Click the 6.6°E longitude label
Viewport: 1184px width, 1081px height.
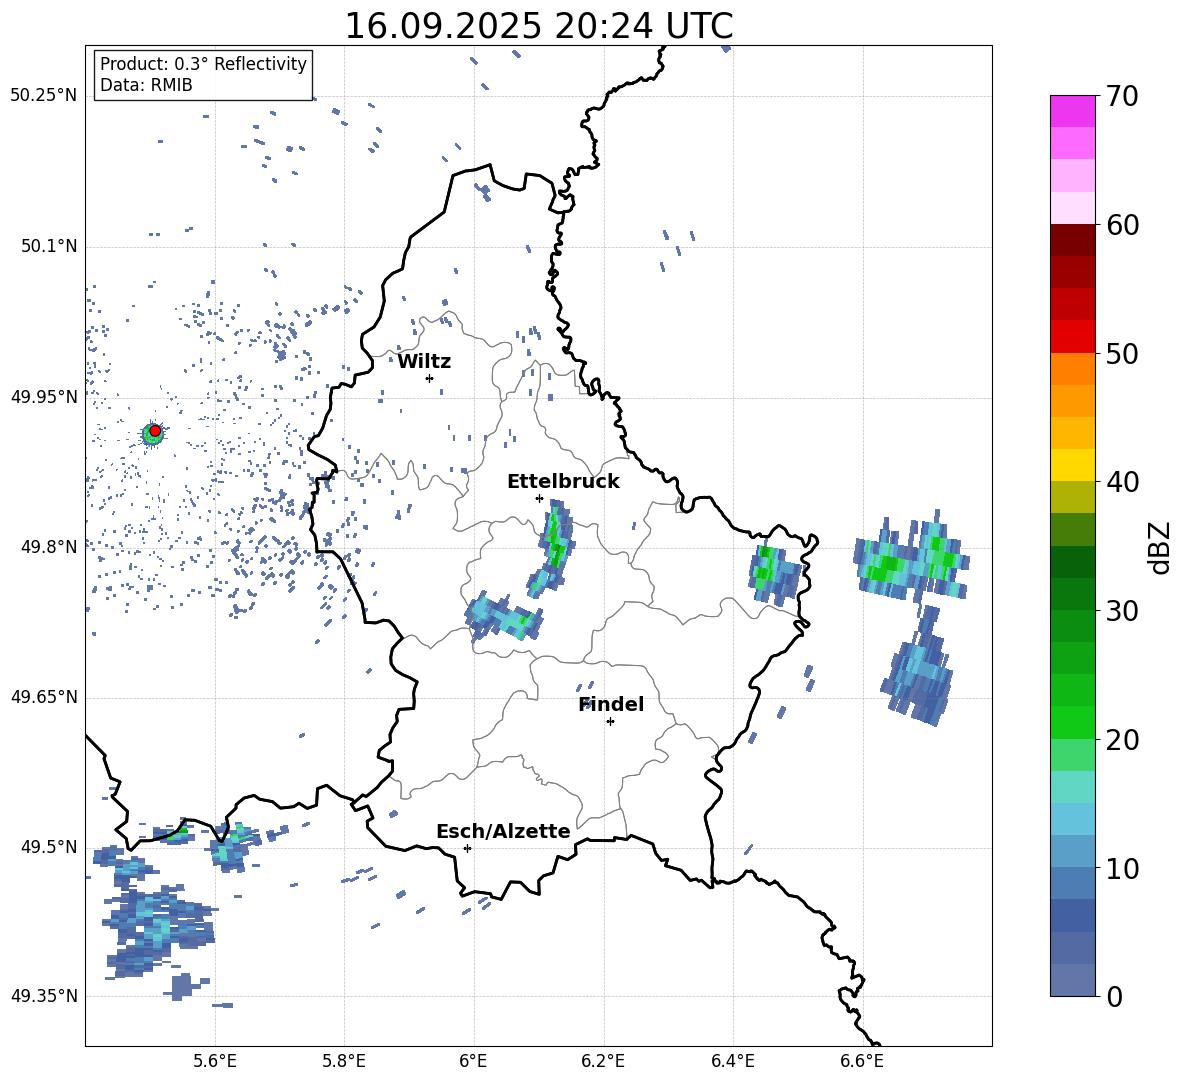pos(862,1061)
